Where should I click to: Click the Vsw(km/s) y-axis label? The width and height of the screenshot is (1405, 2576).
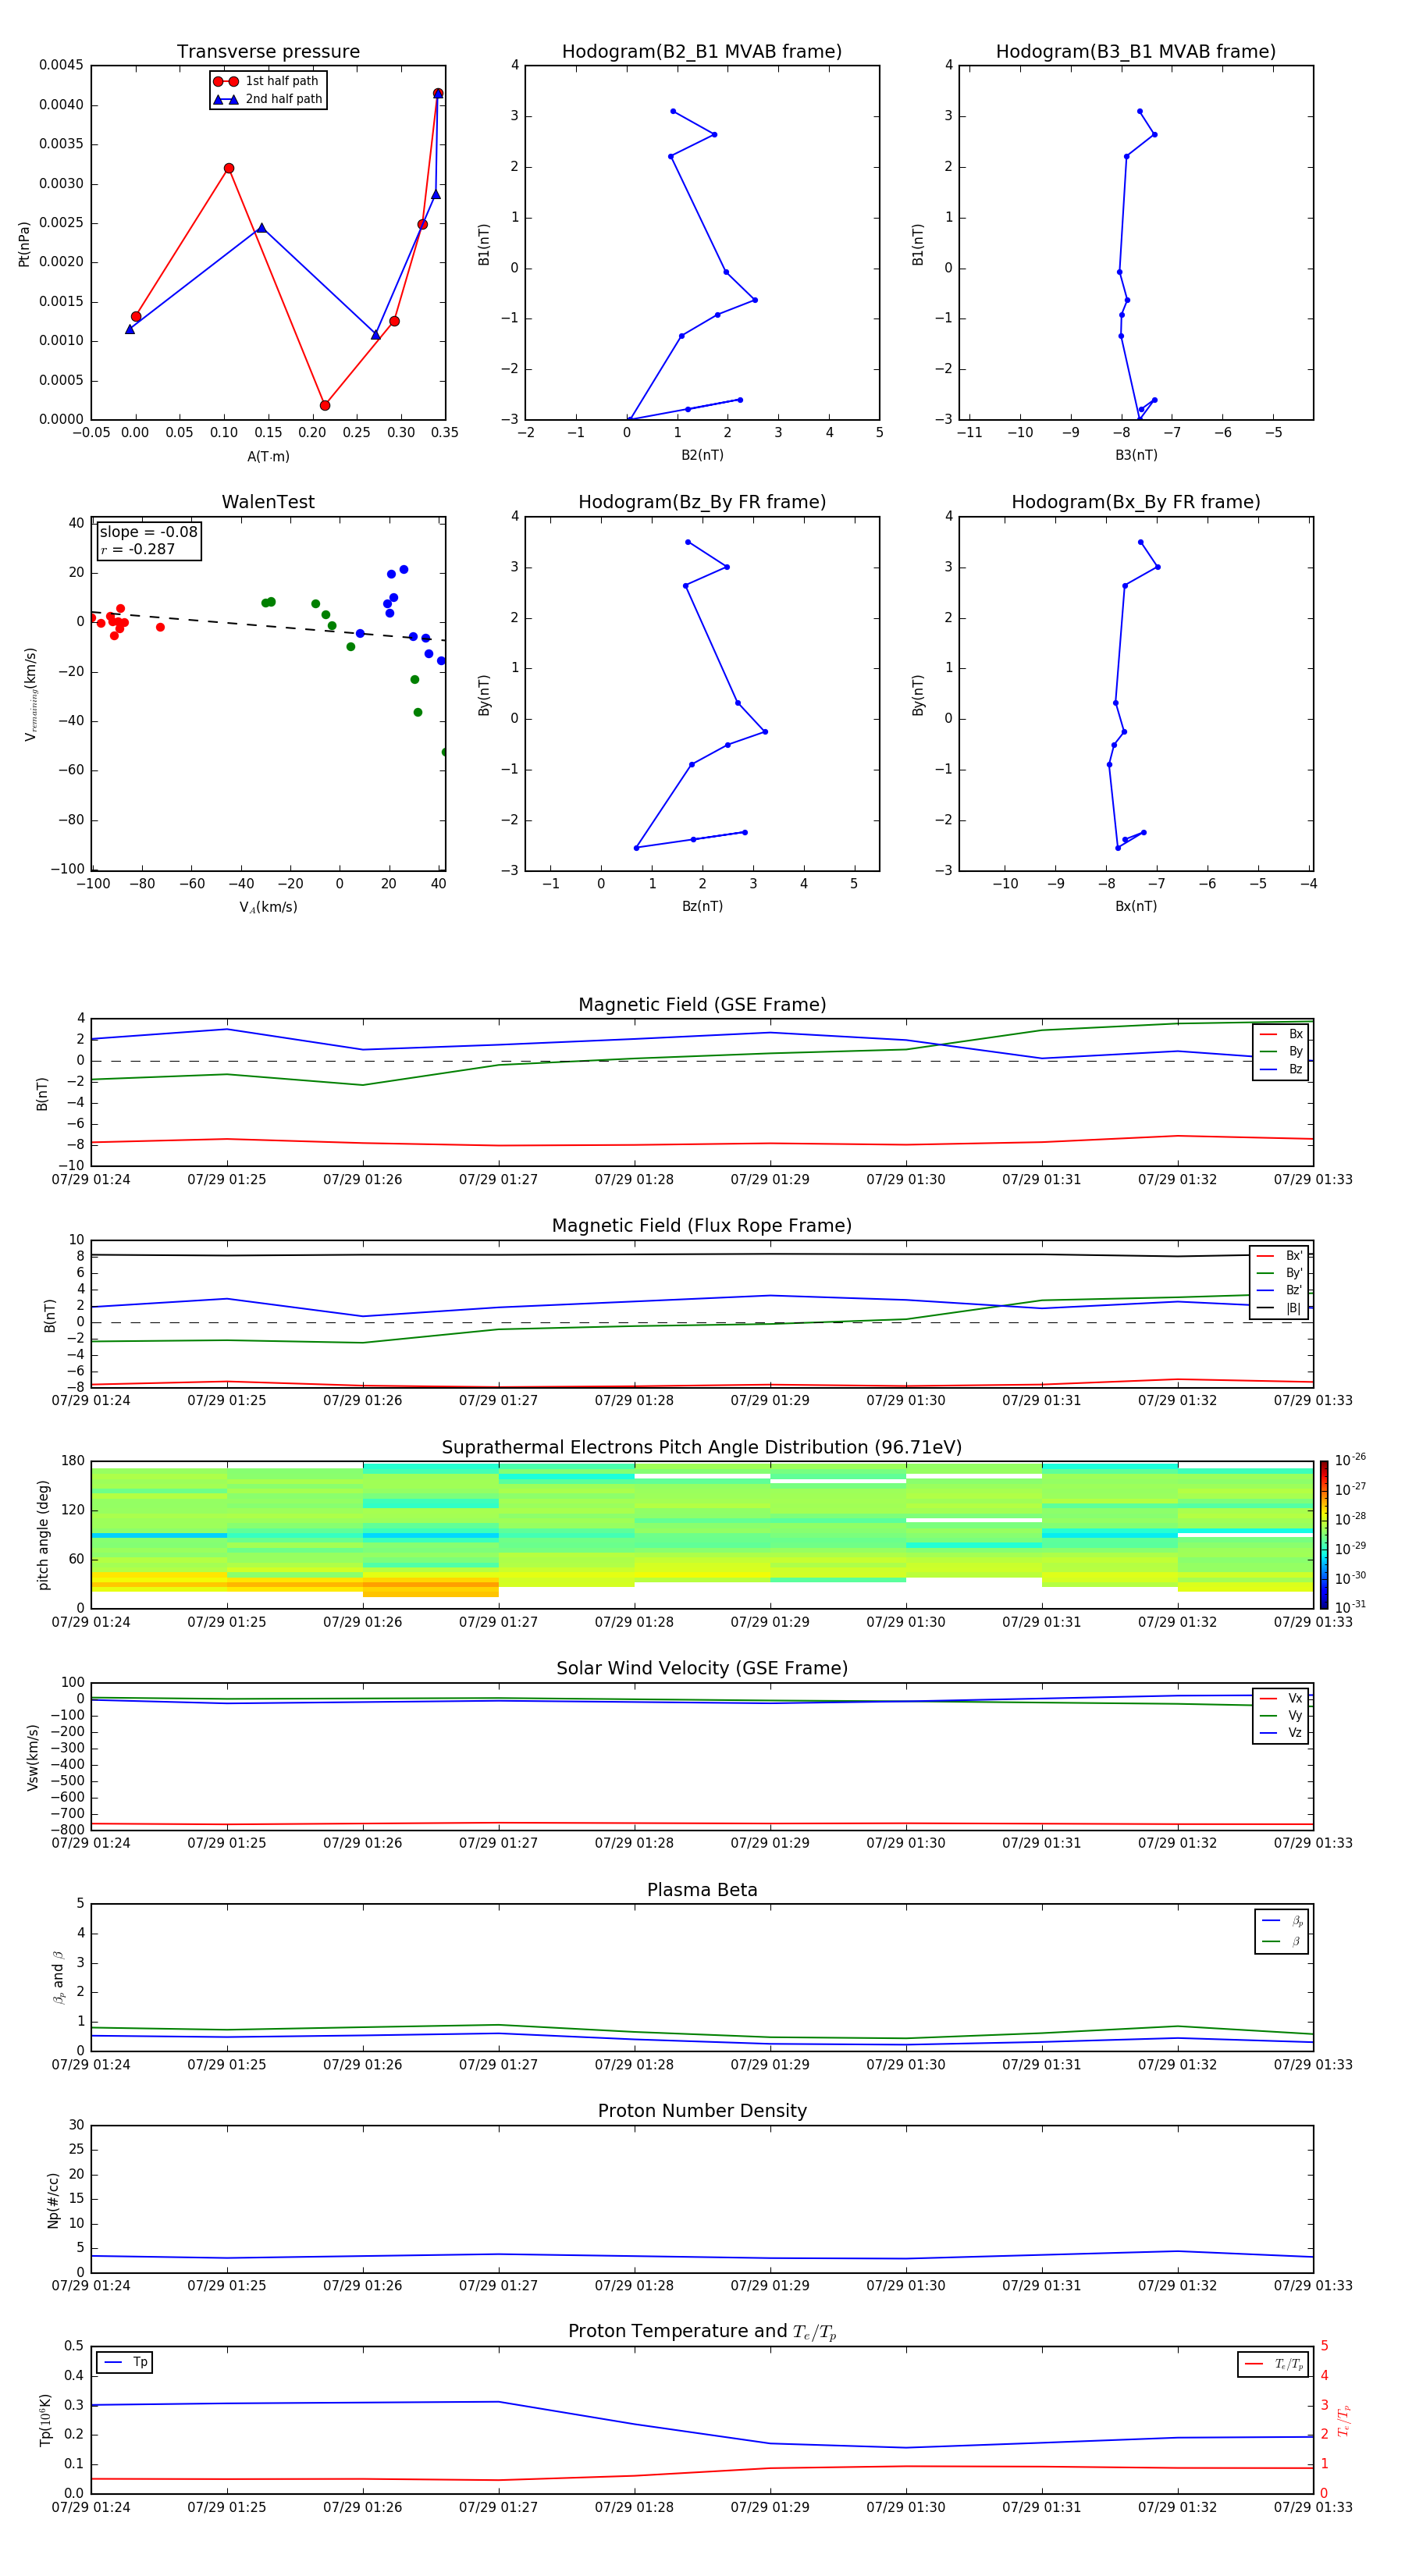click(33, 1757)
